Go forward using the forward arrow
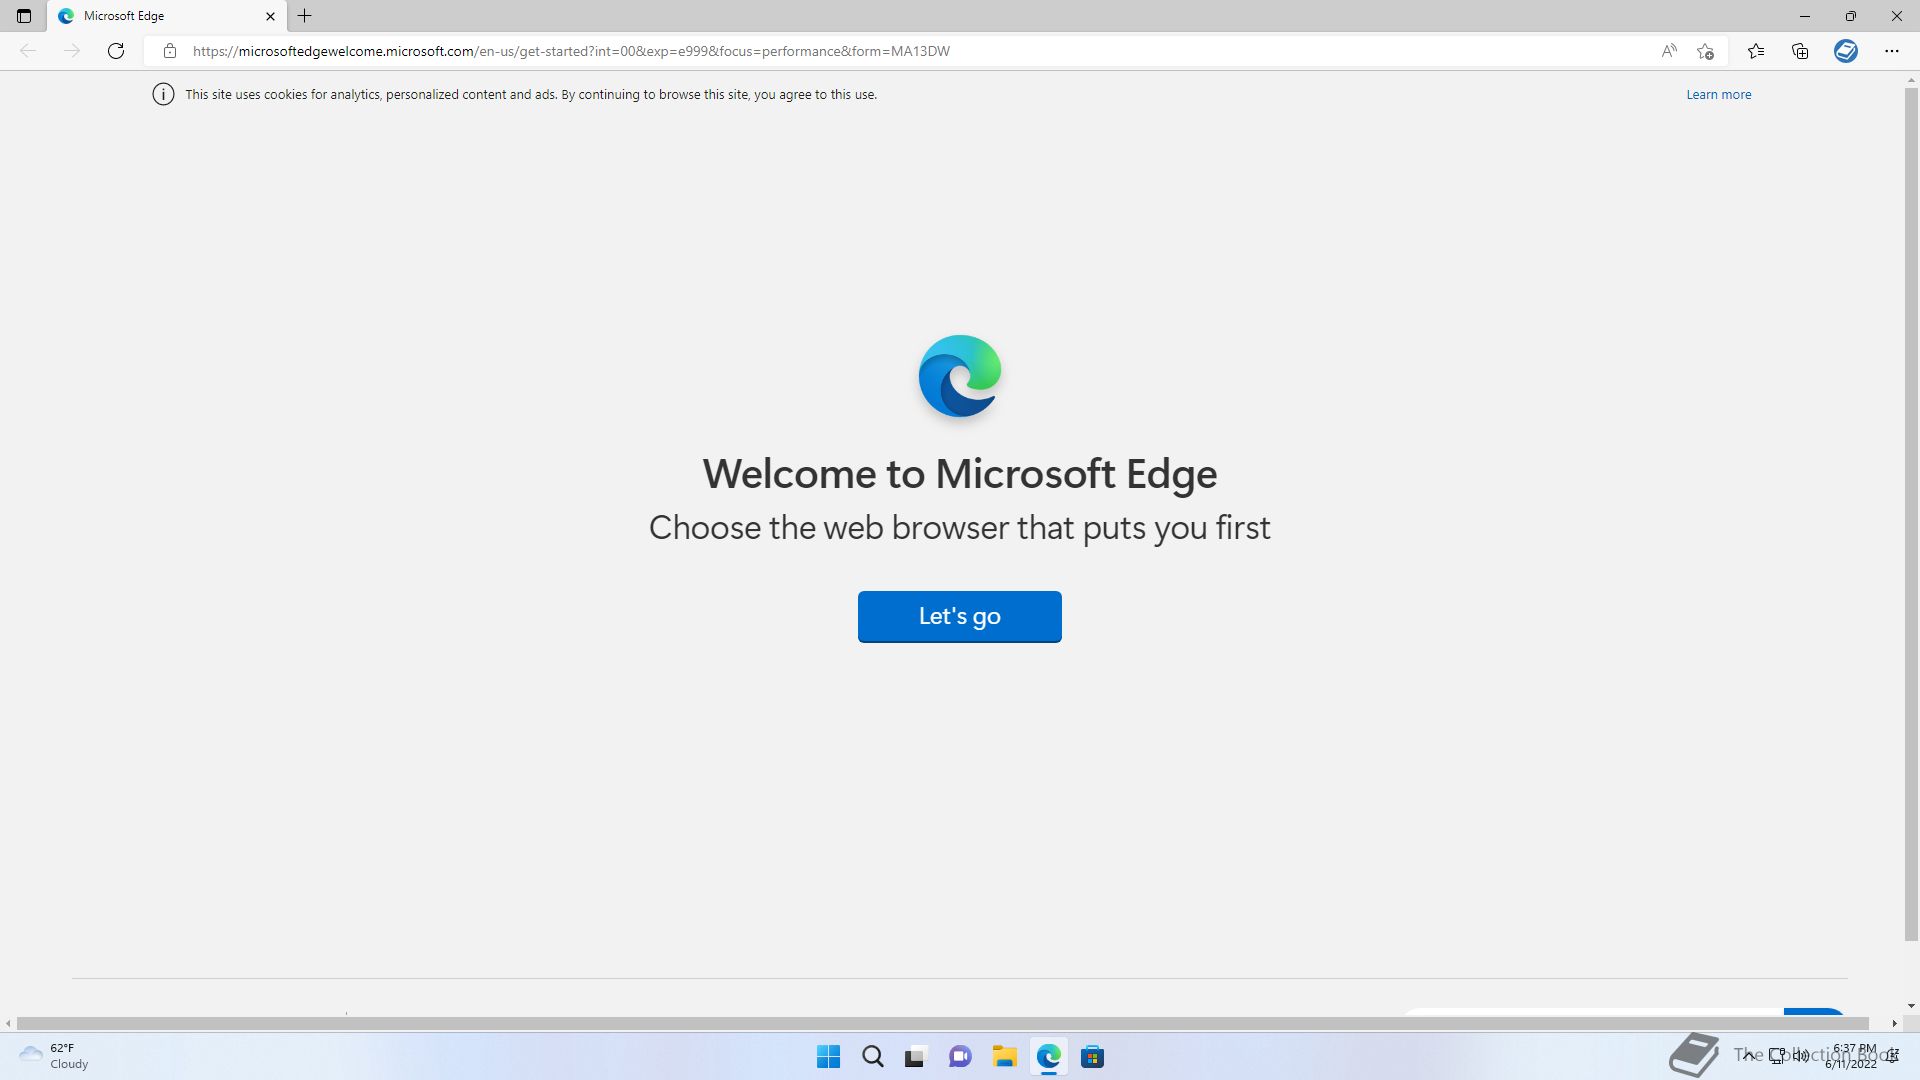 coord(71,51)
